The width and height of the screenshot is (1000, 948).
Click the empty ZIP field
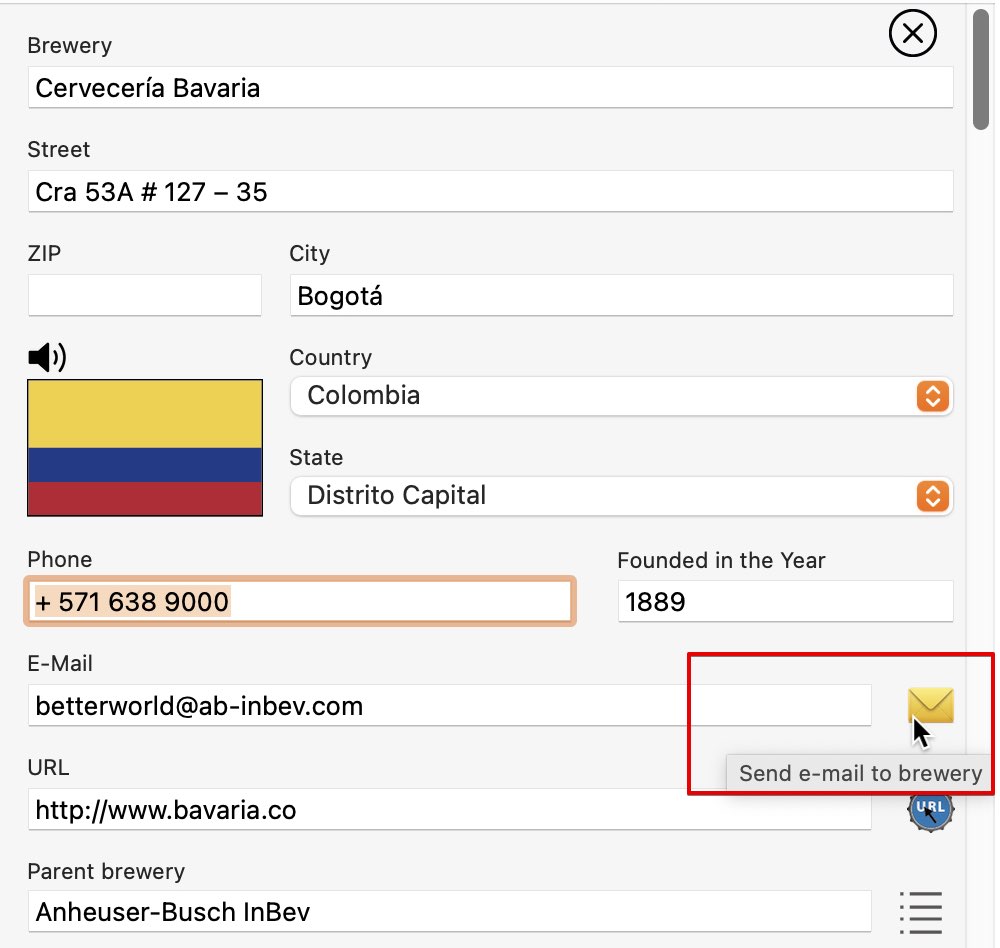(145, 295)
